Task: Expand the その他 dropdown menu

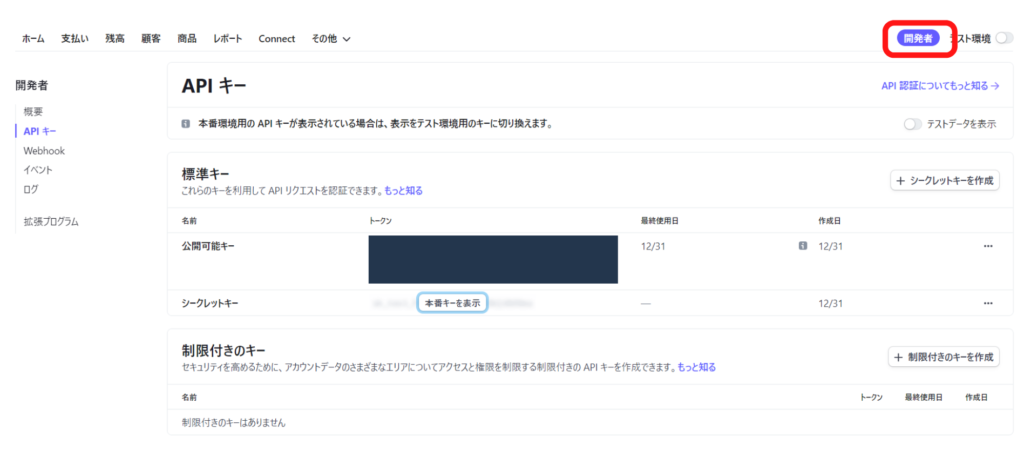Action: pos(331,39)
